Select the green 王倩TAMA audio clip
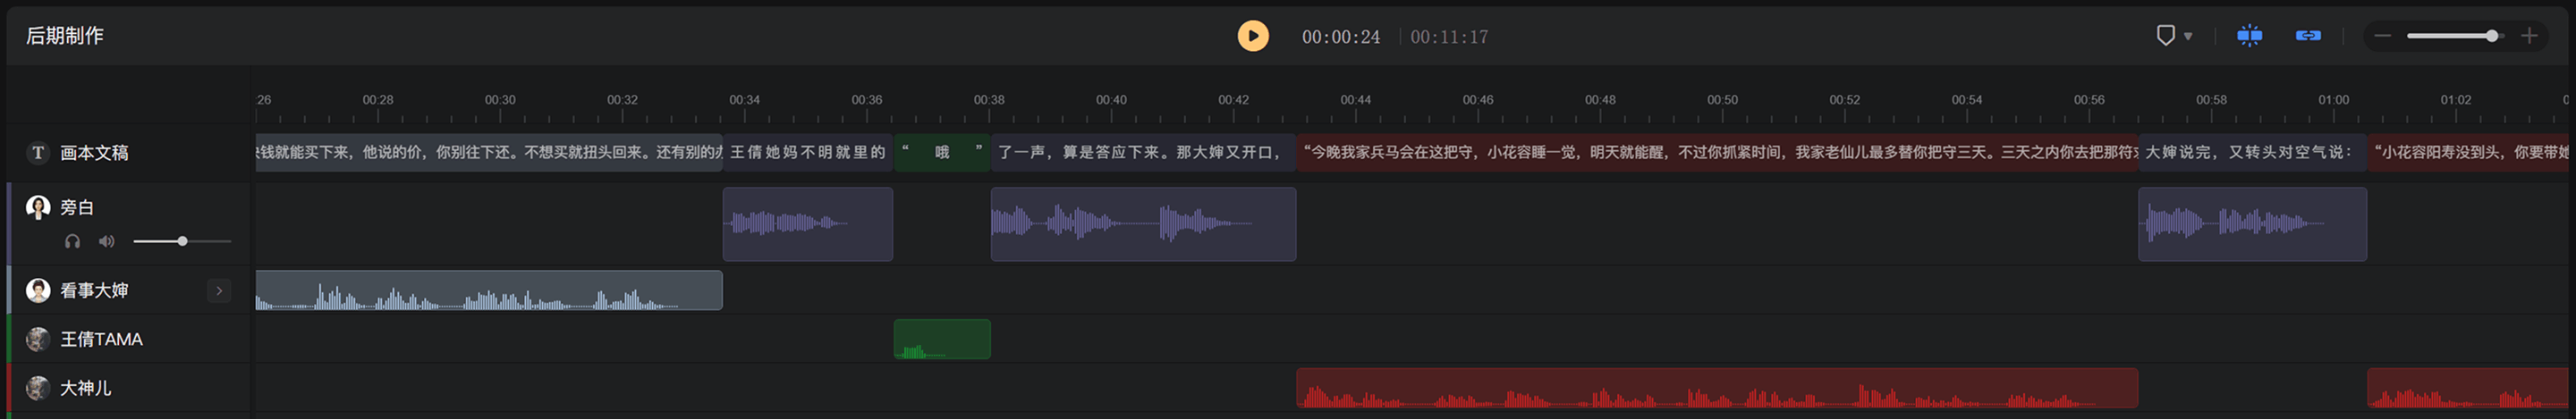 [942, 339]
